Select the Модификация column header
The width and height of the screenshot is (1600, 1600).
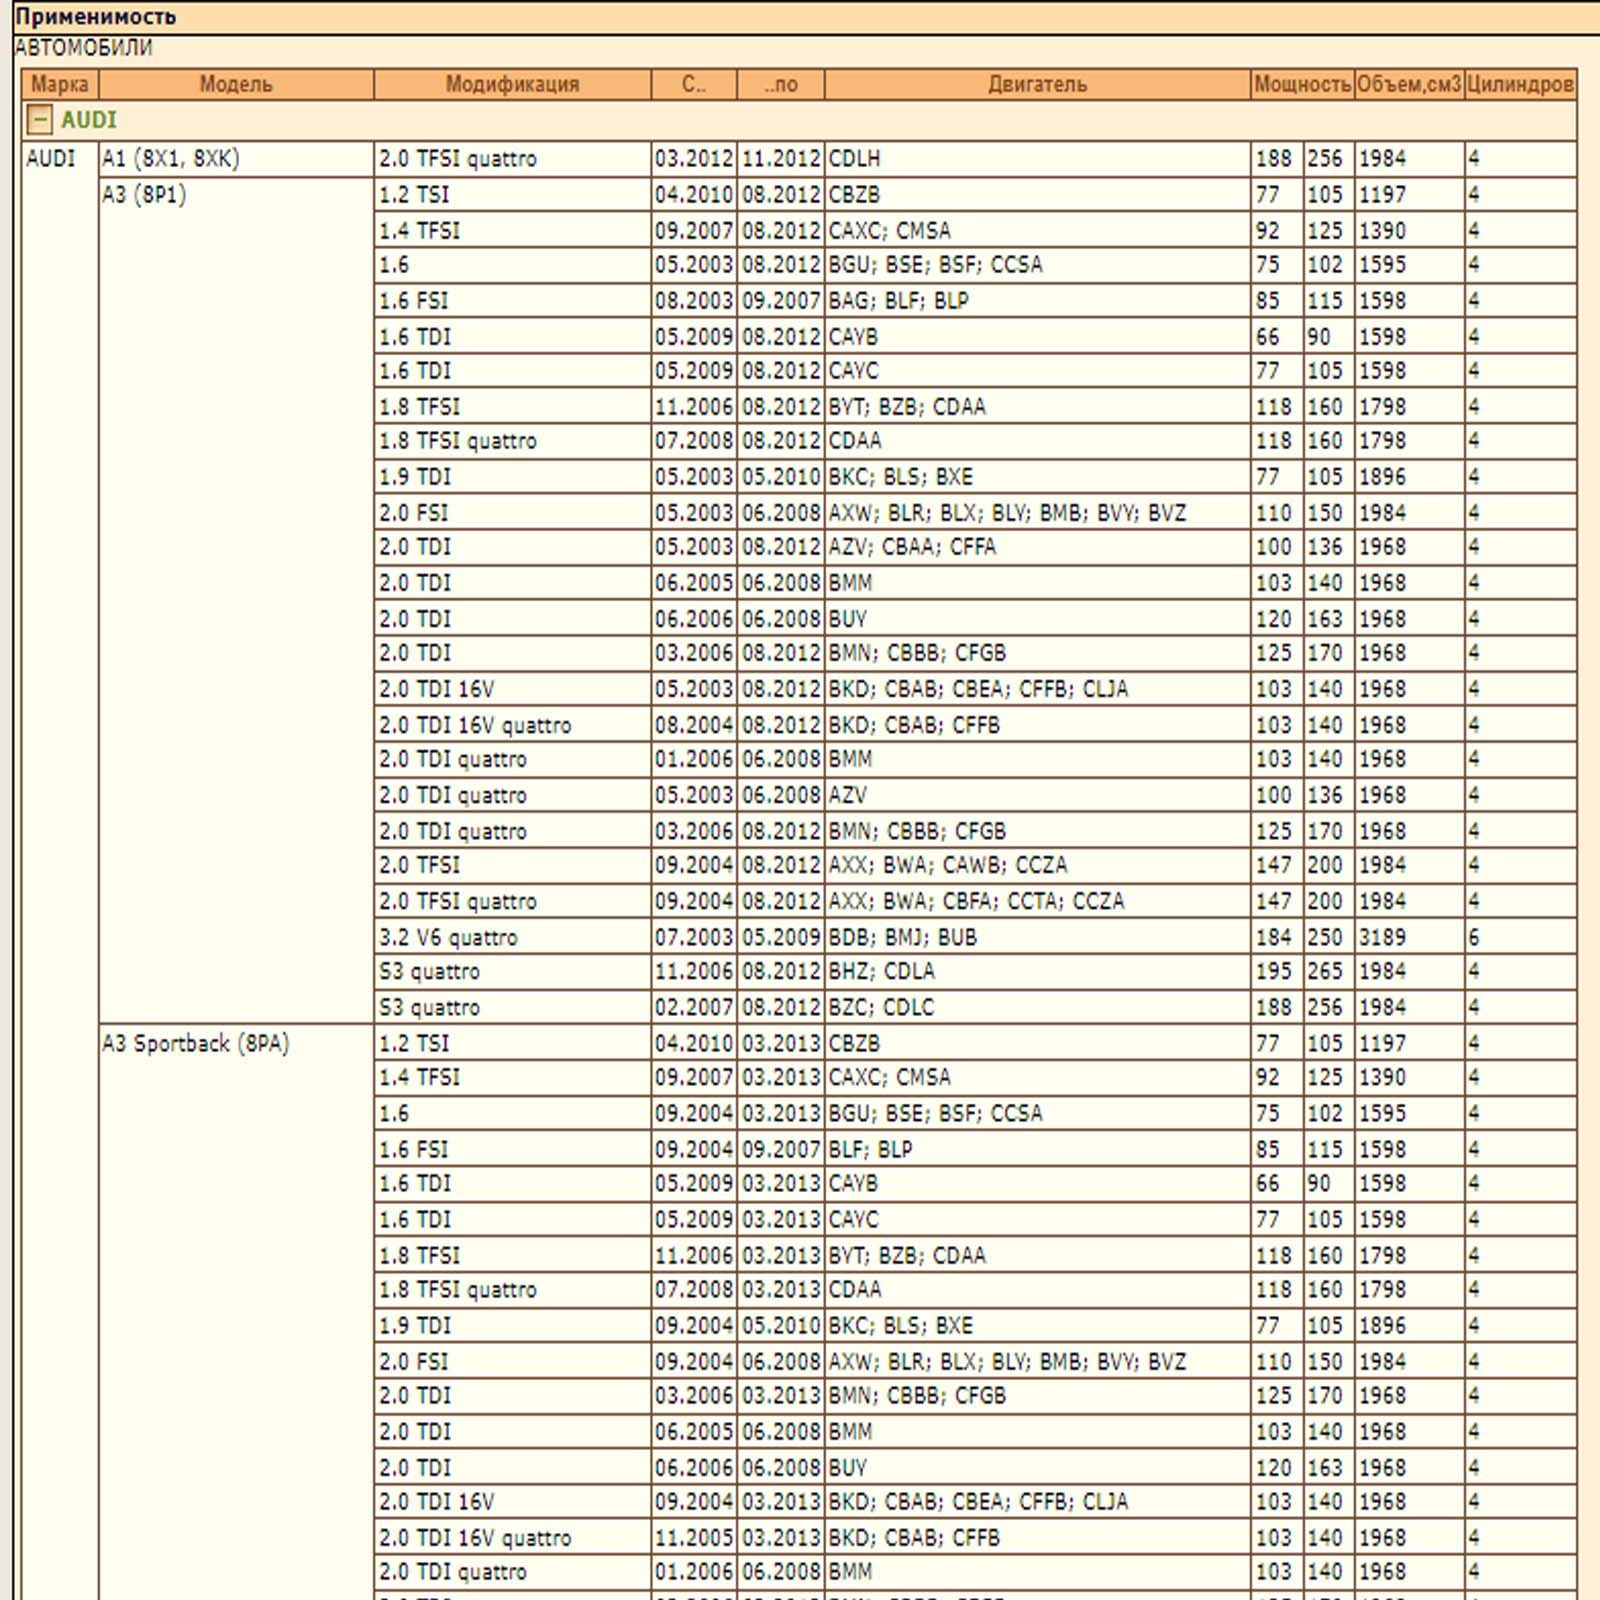[x=512, y=84]
